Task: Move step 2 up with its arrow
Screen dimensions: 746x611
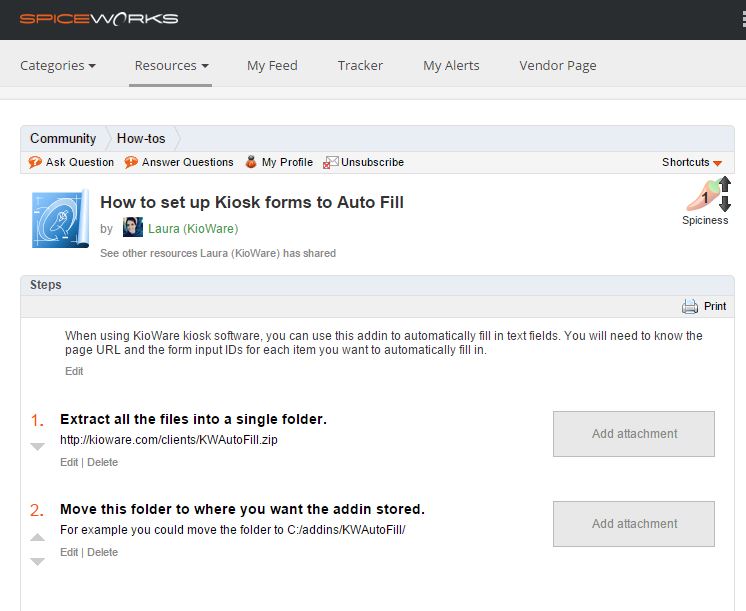Action: (x=38, y=537)
